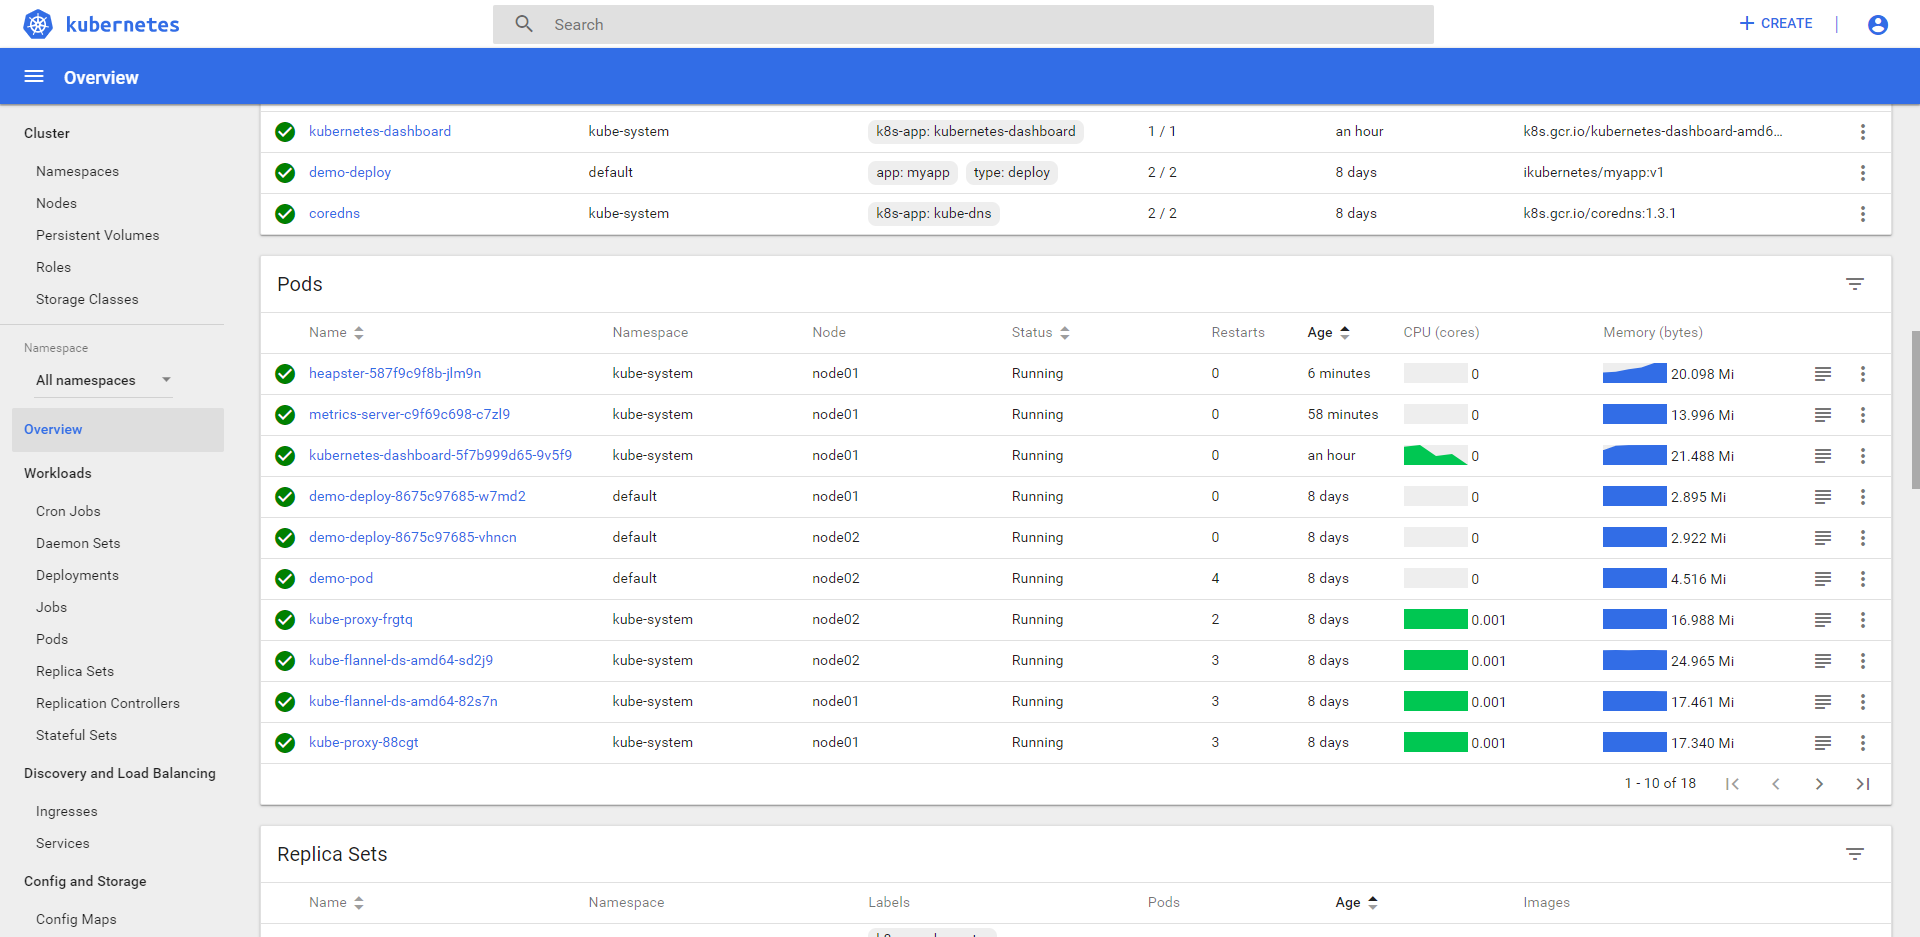Open Config Maps in sidebar
Viewport: 1920px width, 937px height.
[x=76, y=919]
